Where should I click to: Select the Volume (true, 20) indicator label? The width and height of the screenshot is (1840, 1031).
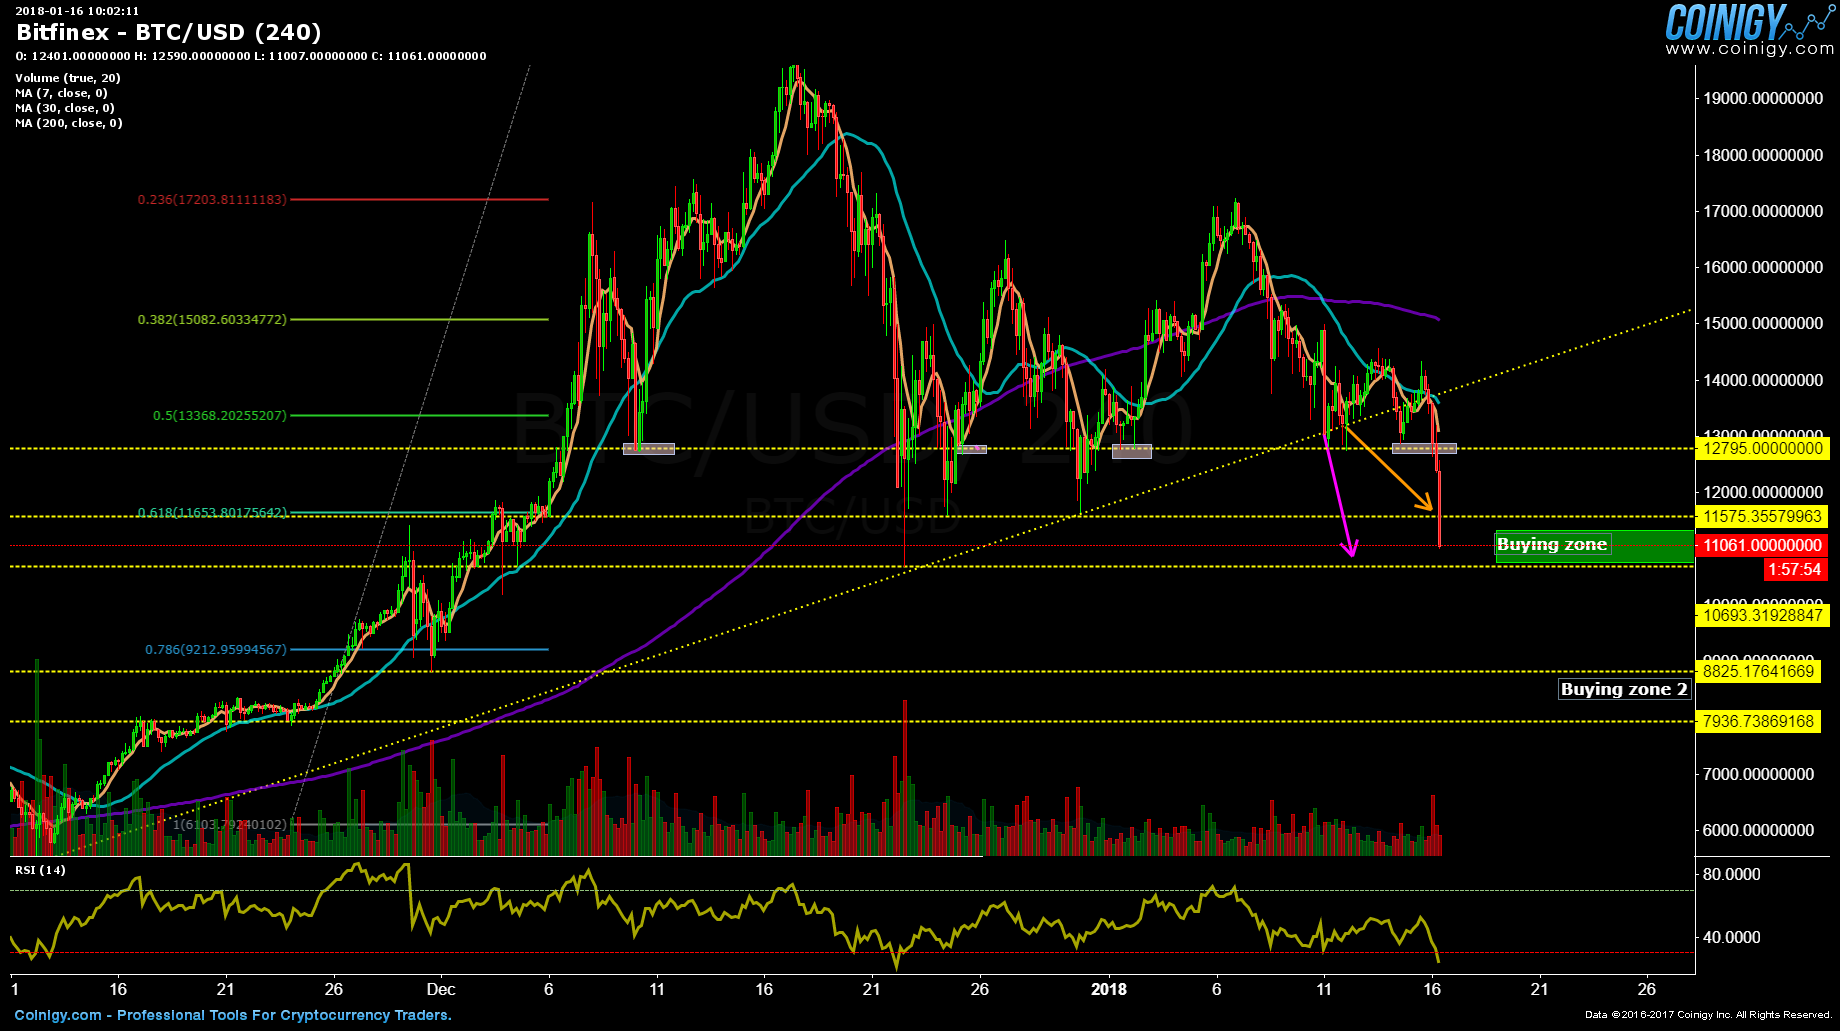click(68, 78)
